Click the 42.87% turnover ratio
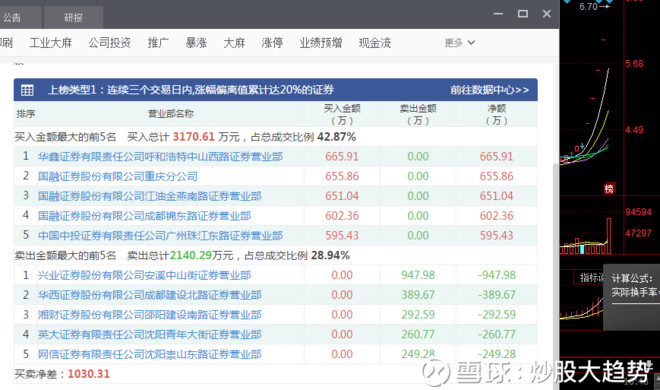The width and height of the screenshot is (660, 390). point(336,137)
